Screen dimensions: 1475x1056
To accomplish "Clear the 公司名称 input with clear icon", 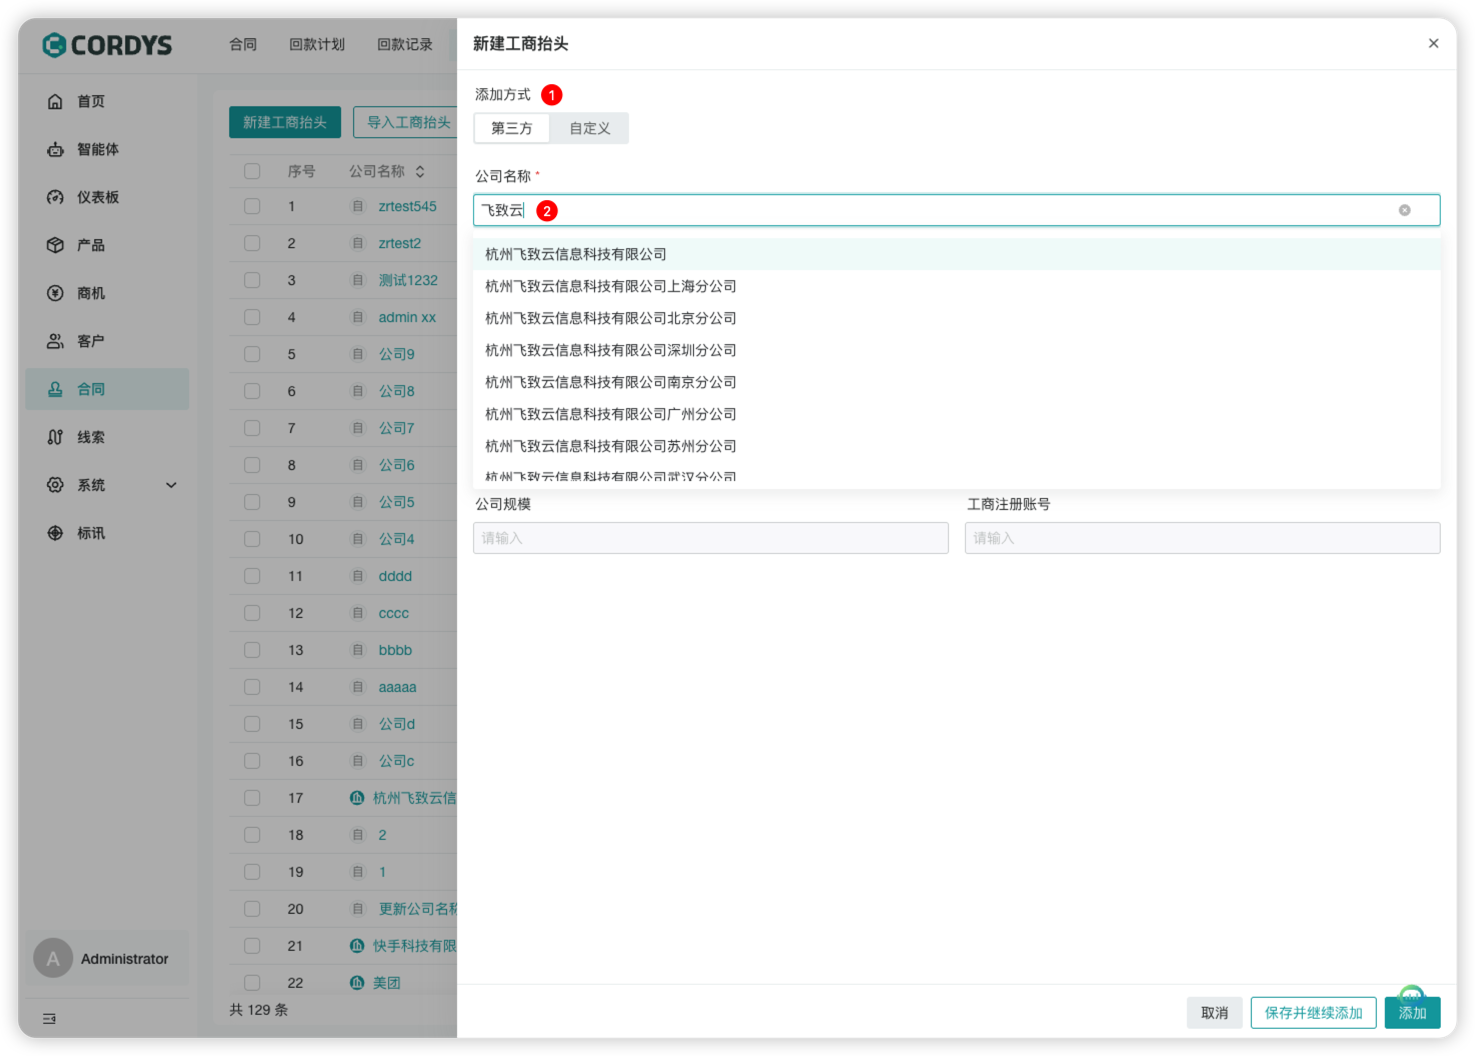I will point(1404,210).
